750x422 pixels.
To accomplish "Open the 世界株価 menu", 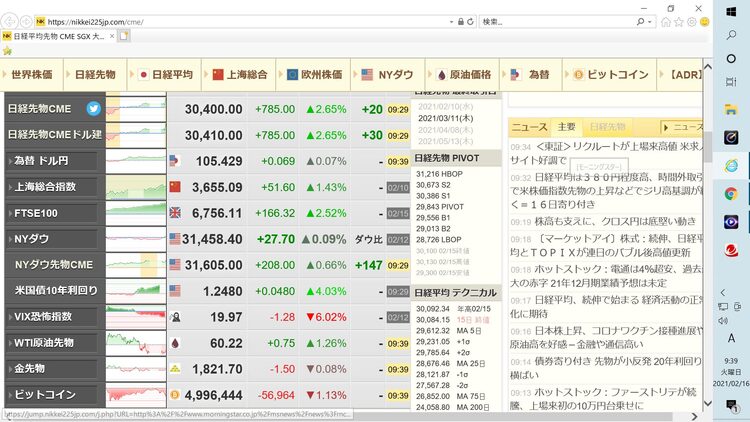I will pos(32,75).
